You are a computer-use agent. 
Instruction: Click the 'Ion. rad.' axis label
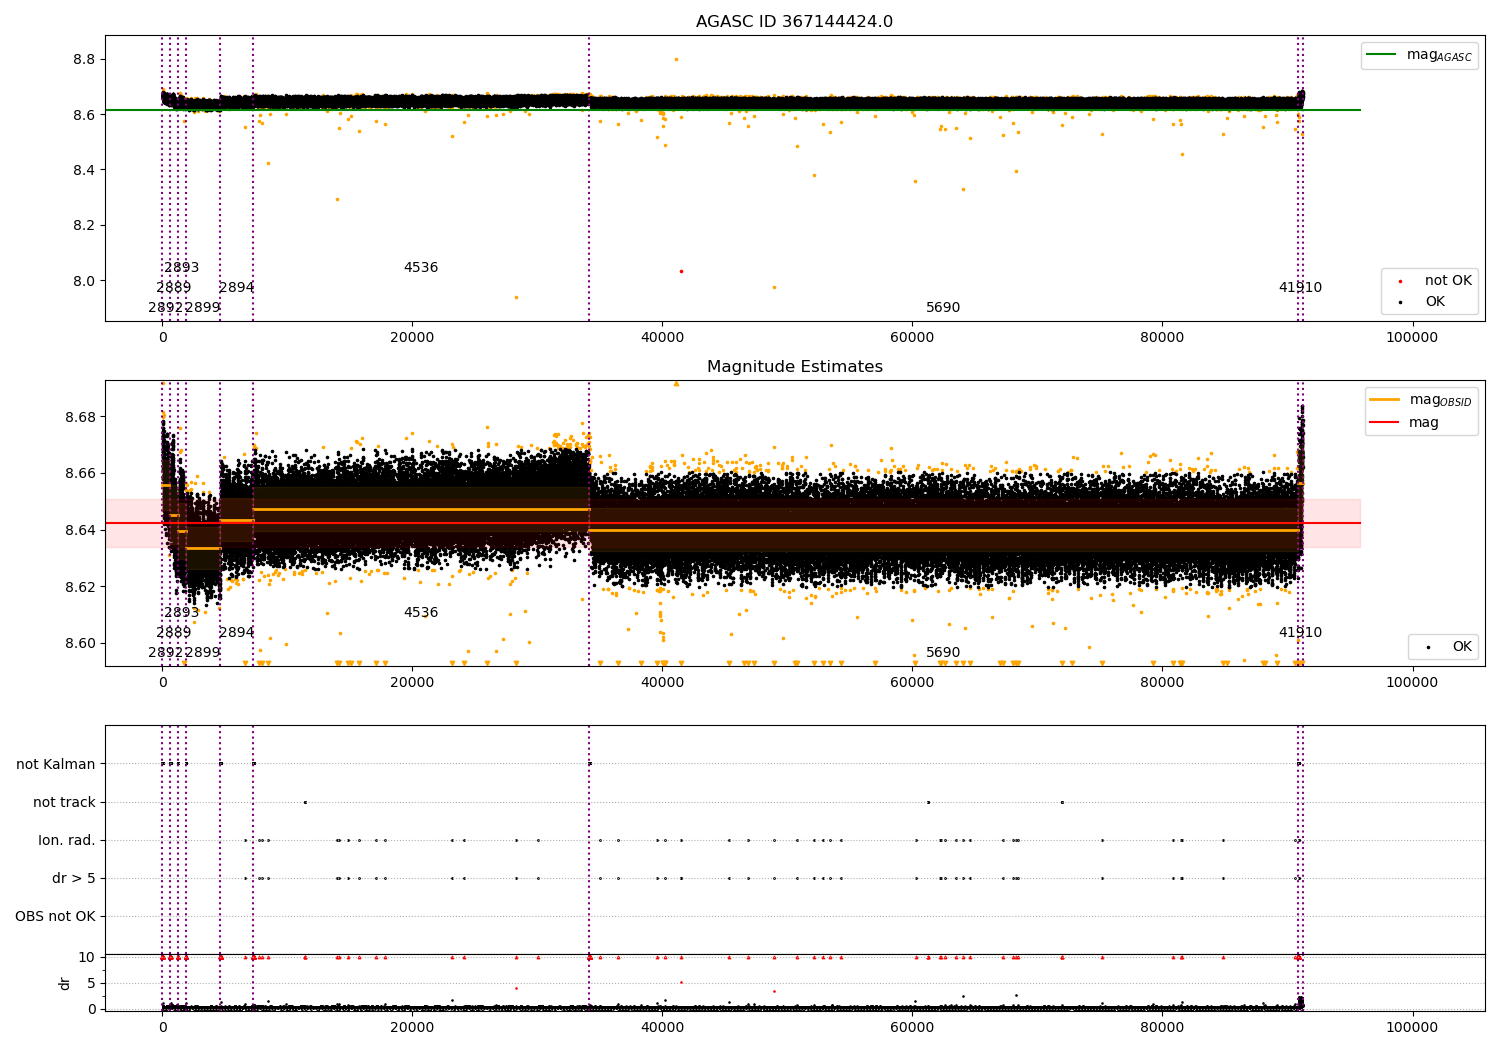click(x=67, y=840)
